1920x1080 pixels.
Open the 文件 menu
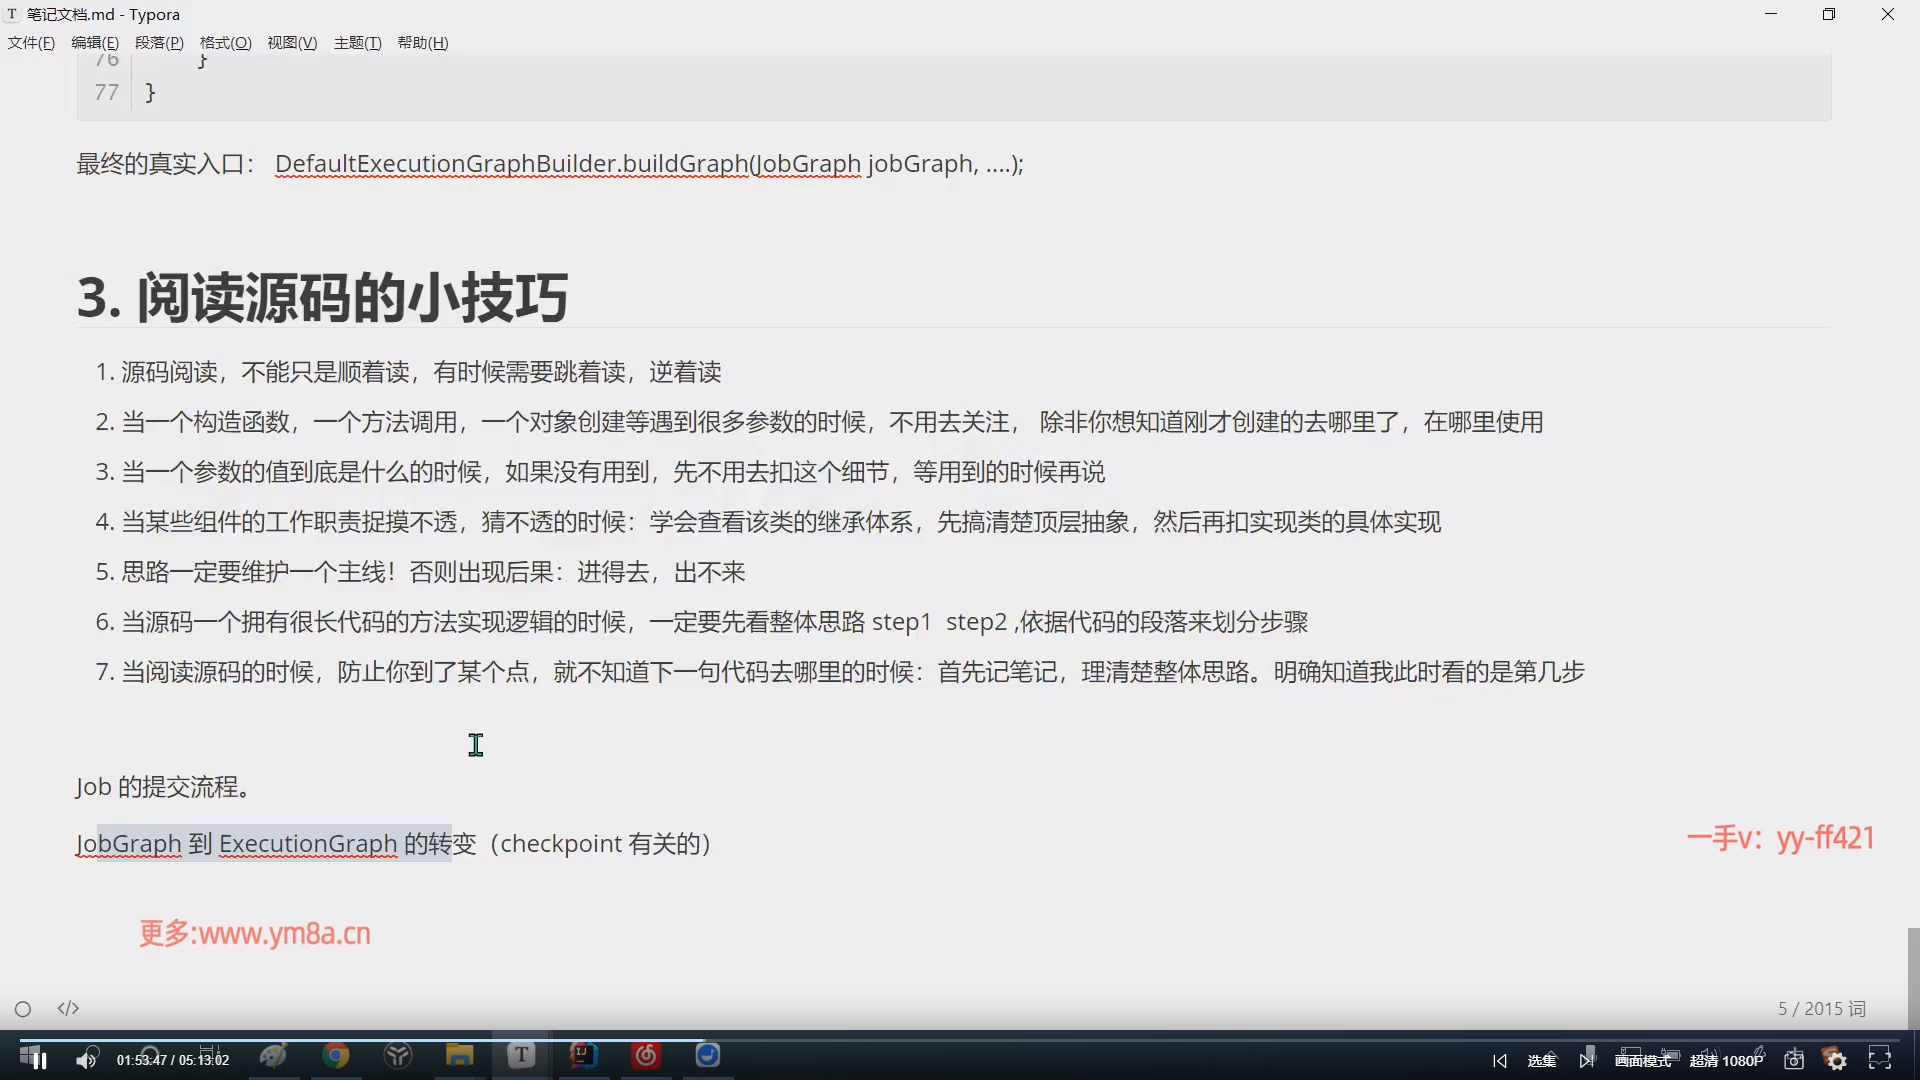click(31, 42)
